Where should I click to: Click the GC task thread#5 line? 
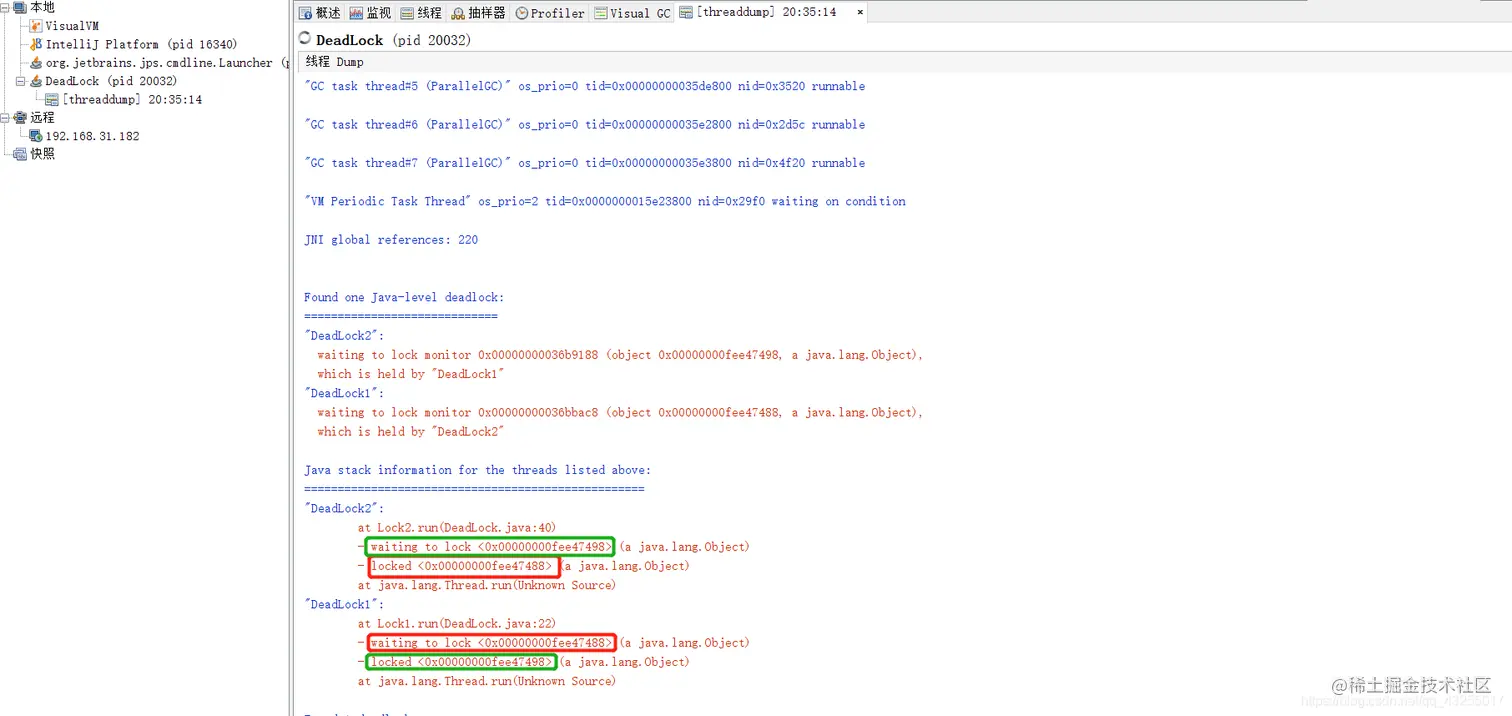click(585, 86)
